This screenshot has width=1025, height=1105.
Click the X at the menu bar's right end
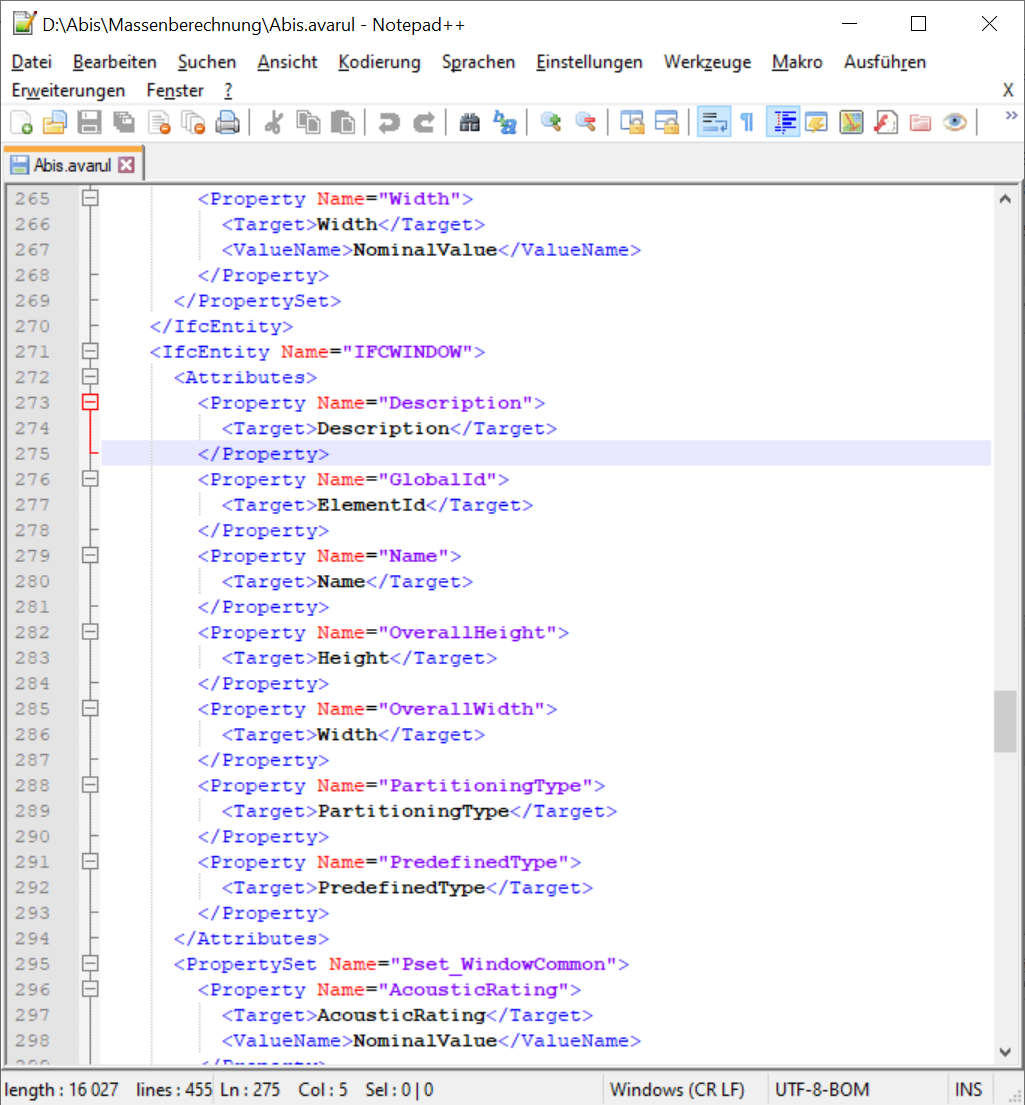1008,90
